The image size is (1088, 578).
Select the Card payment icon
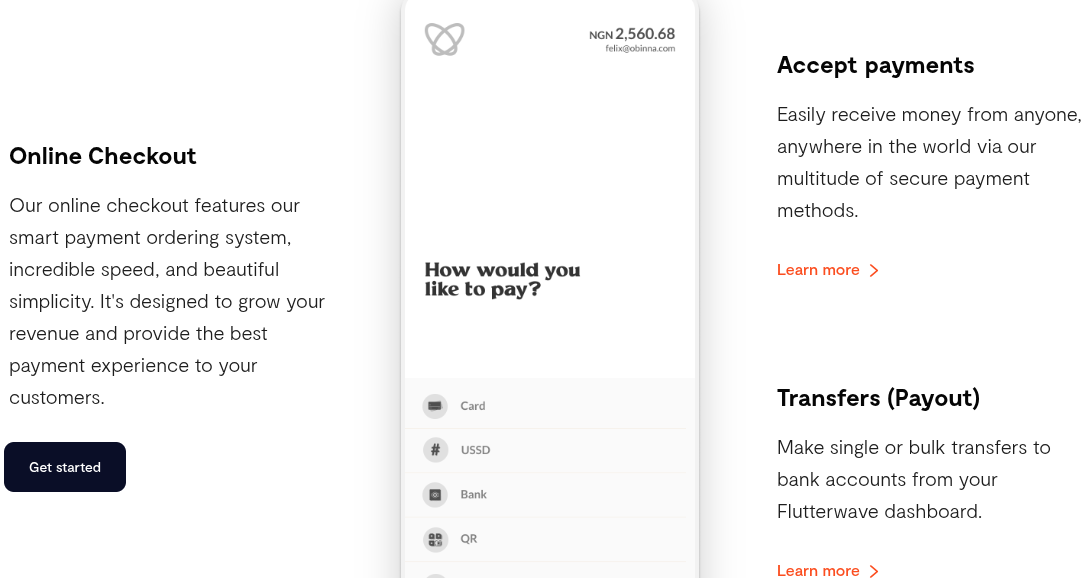pyautogui.click(x=435, y=406)
